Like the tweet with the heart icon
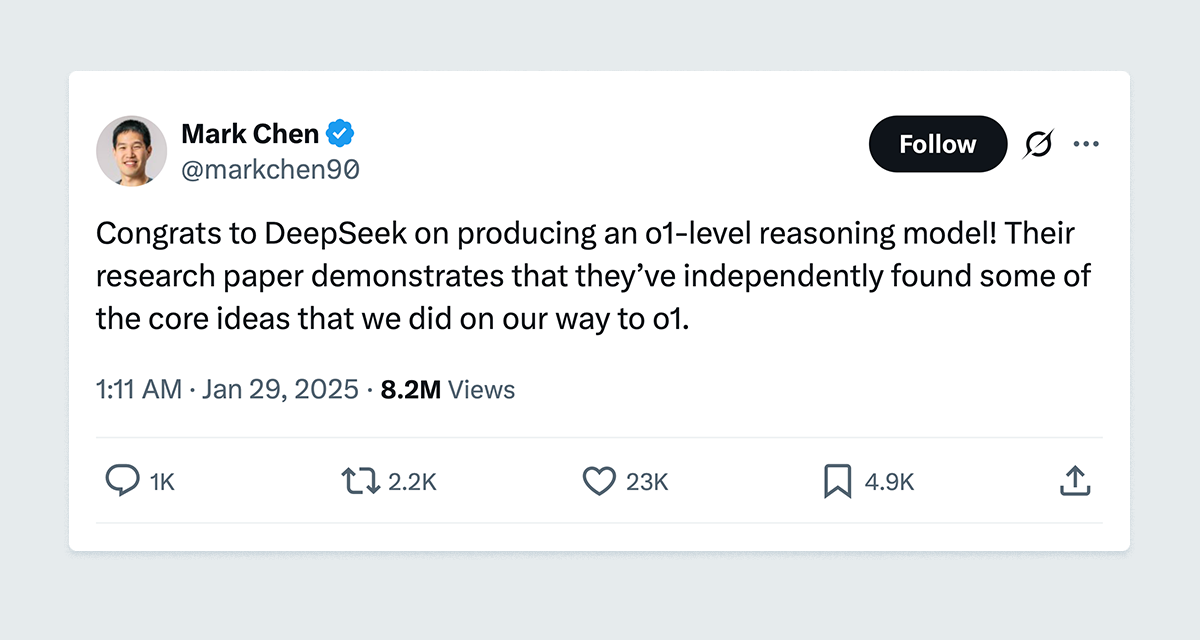This screenshot has width=1200, height=640. pos(598,481)
